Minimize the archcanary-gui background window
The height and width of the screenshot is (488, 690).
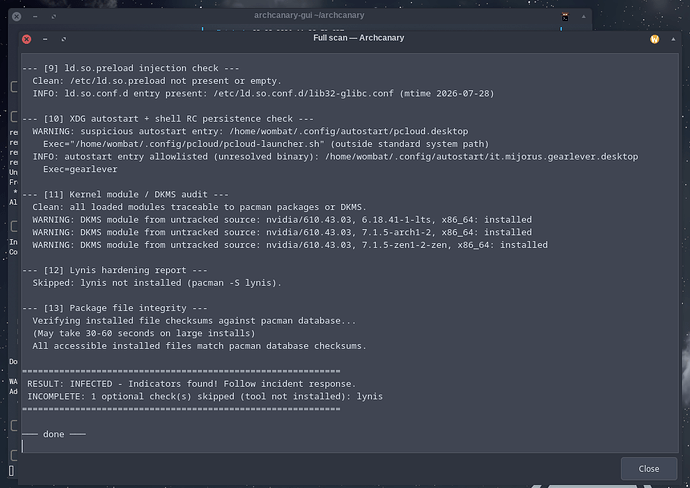[35, 16]
